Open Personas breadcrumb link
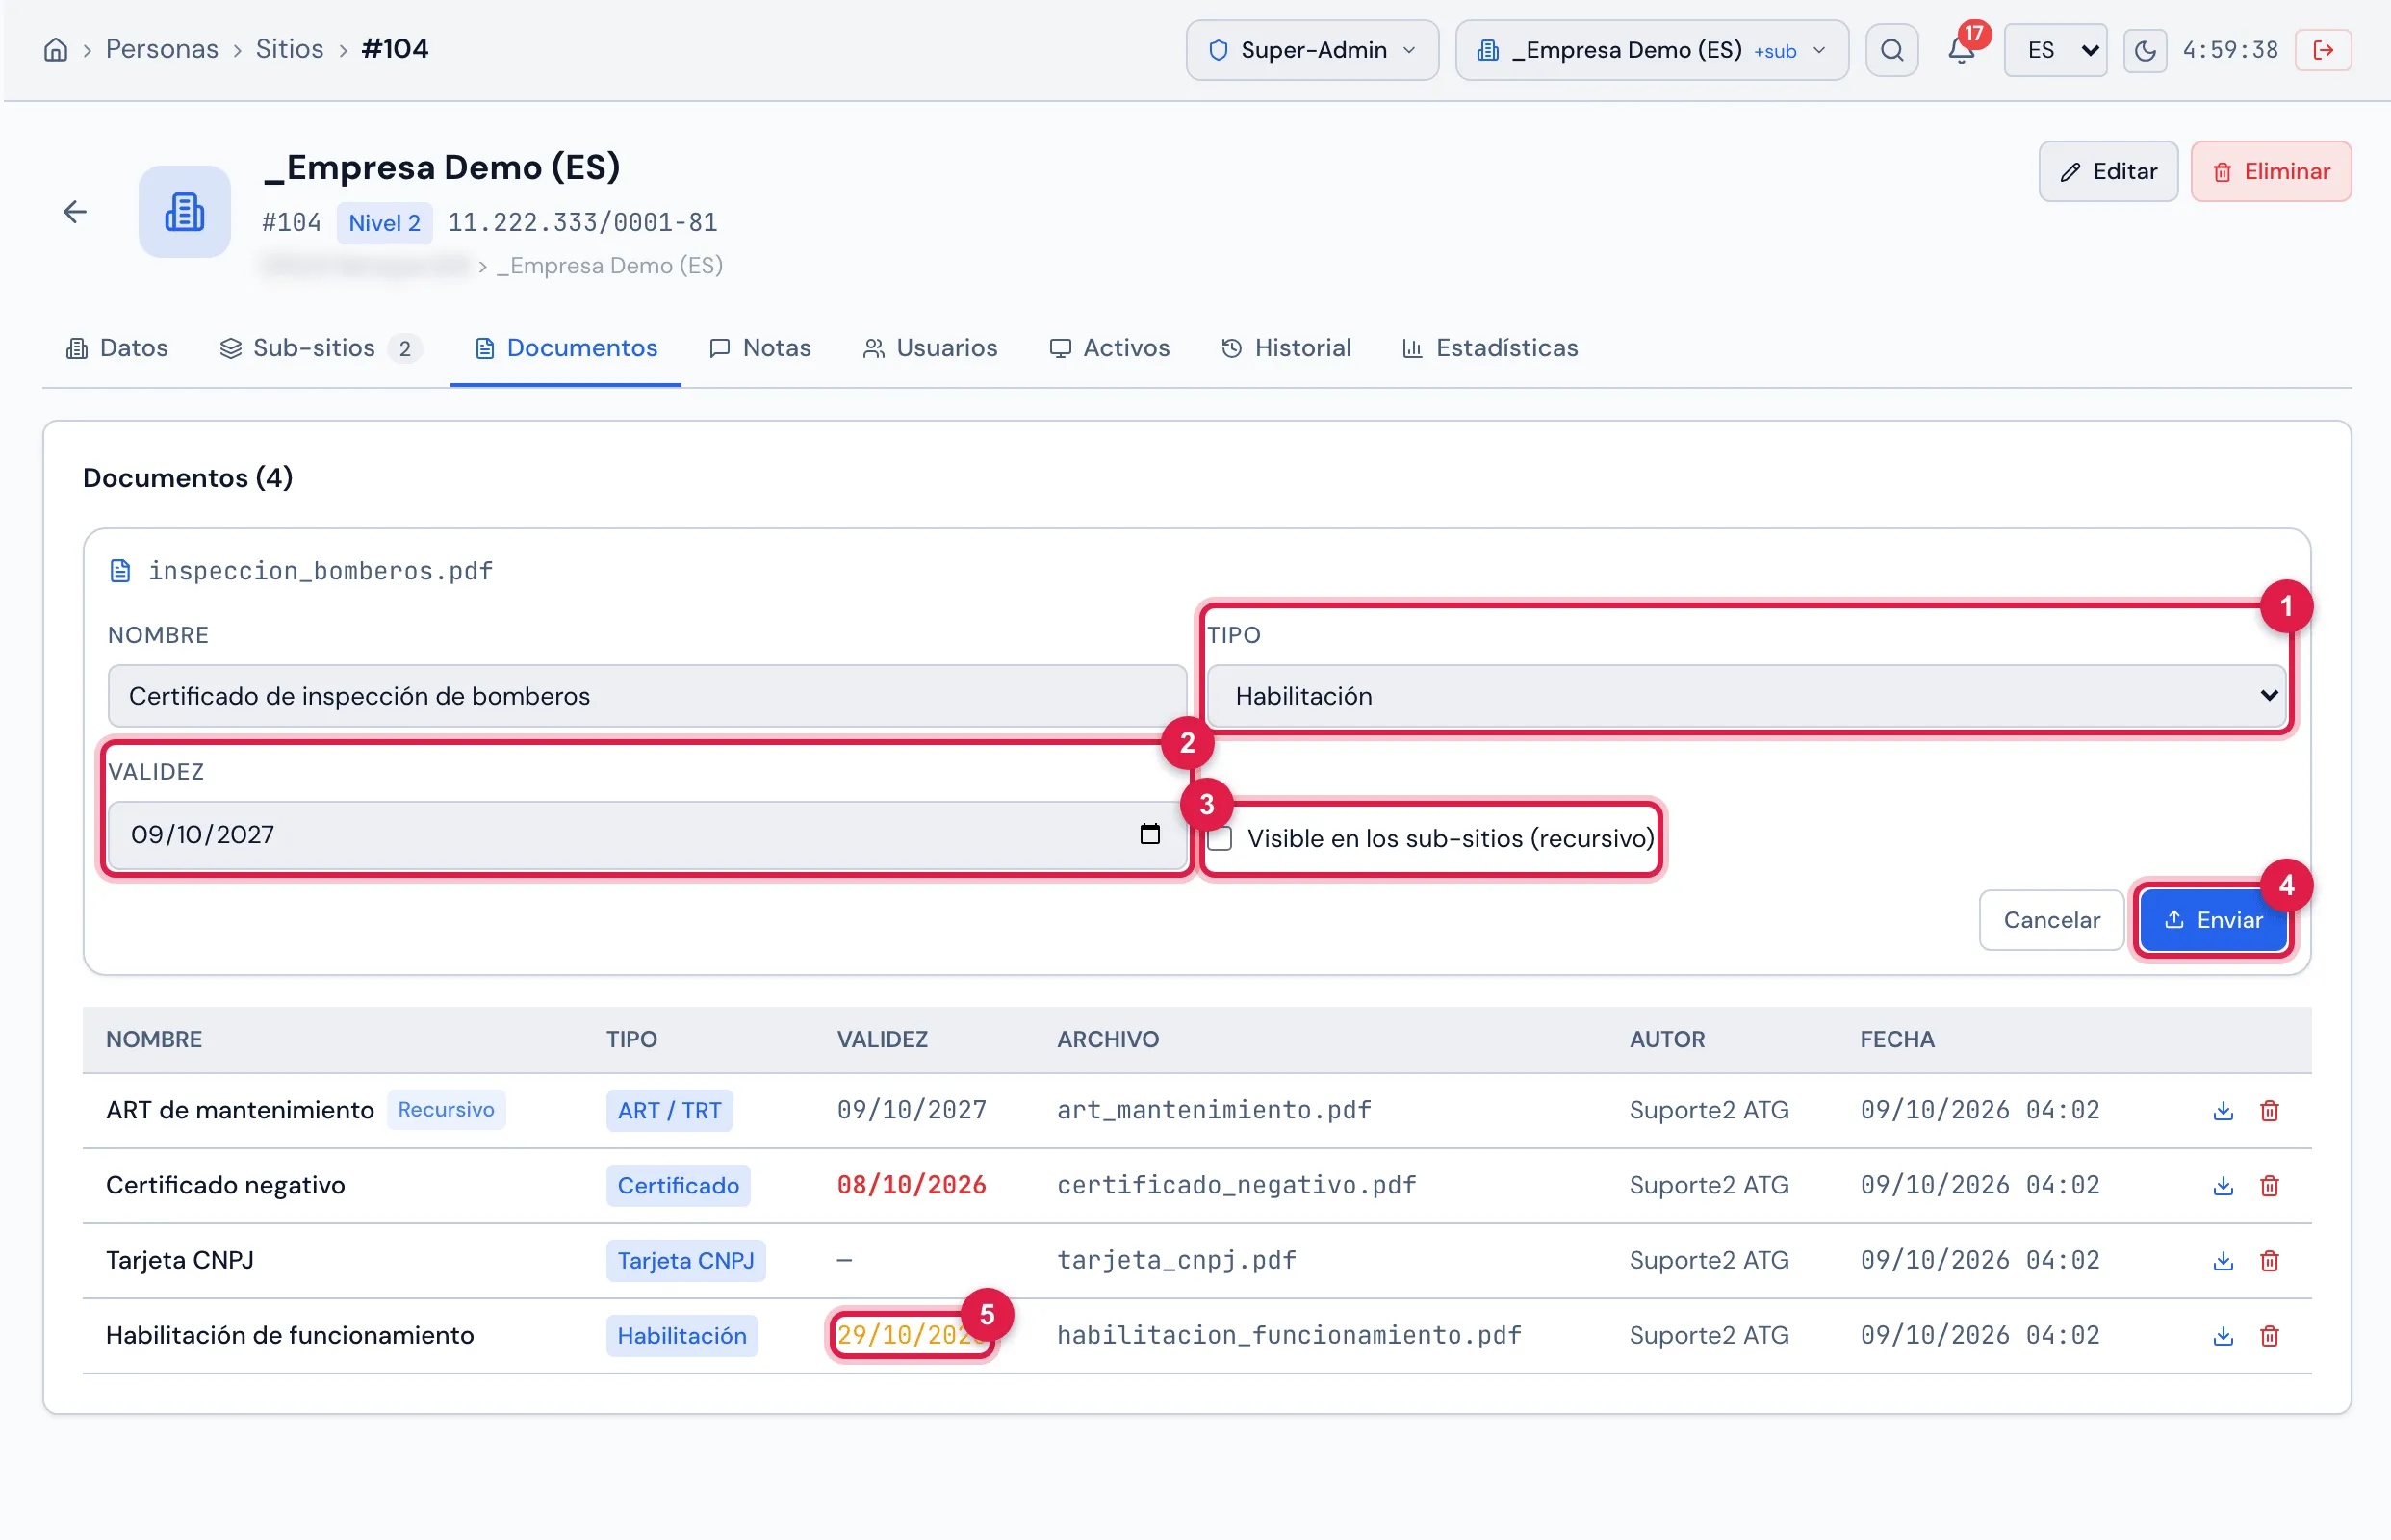 coord(162,49)
